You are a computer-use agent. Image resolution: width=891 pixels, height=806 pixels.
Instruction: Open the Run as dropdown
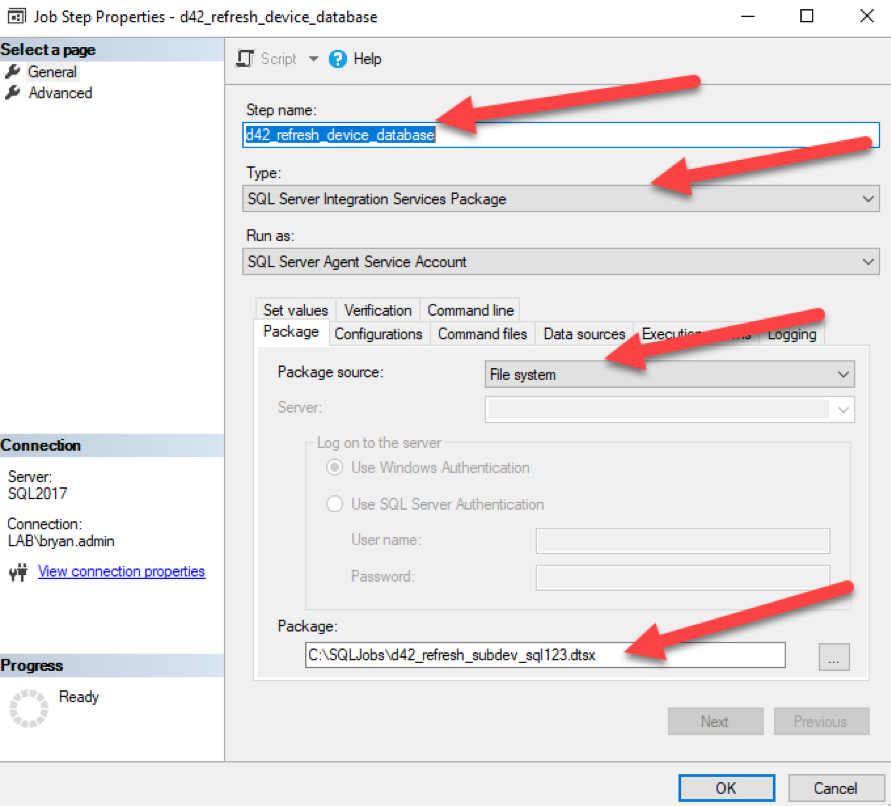867,262
